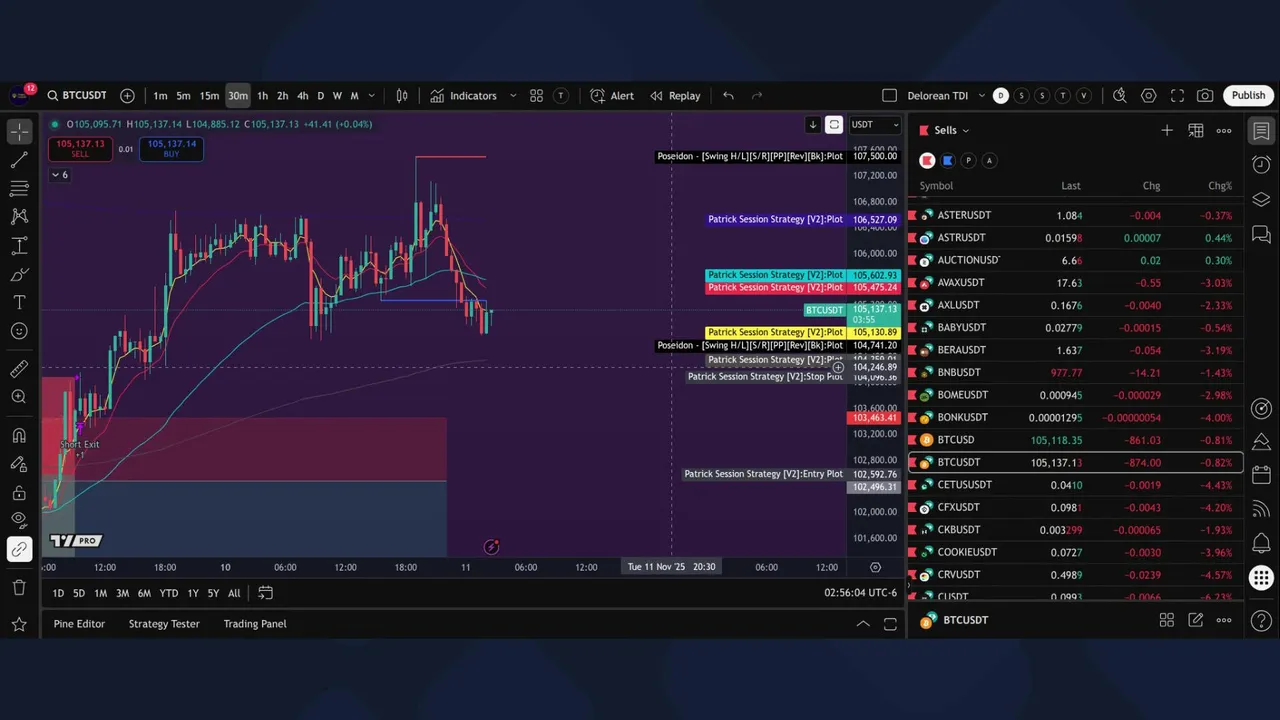Viewport: 1280px width, 720px height.
Task: Open the patterns tool in left toolbar
Action: click(x=19, y=216)
